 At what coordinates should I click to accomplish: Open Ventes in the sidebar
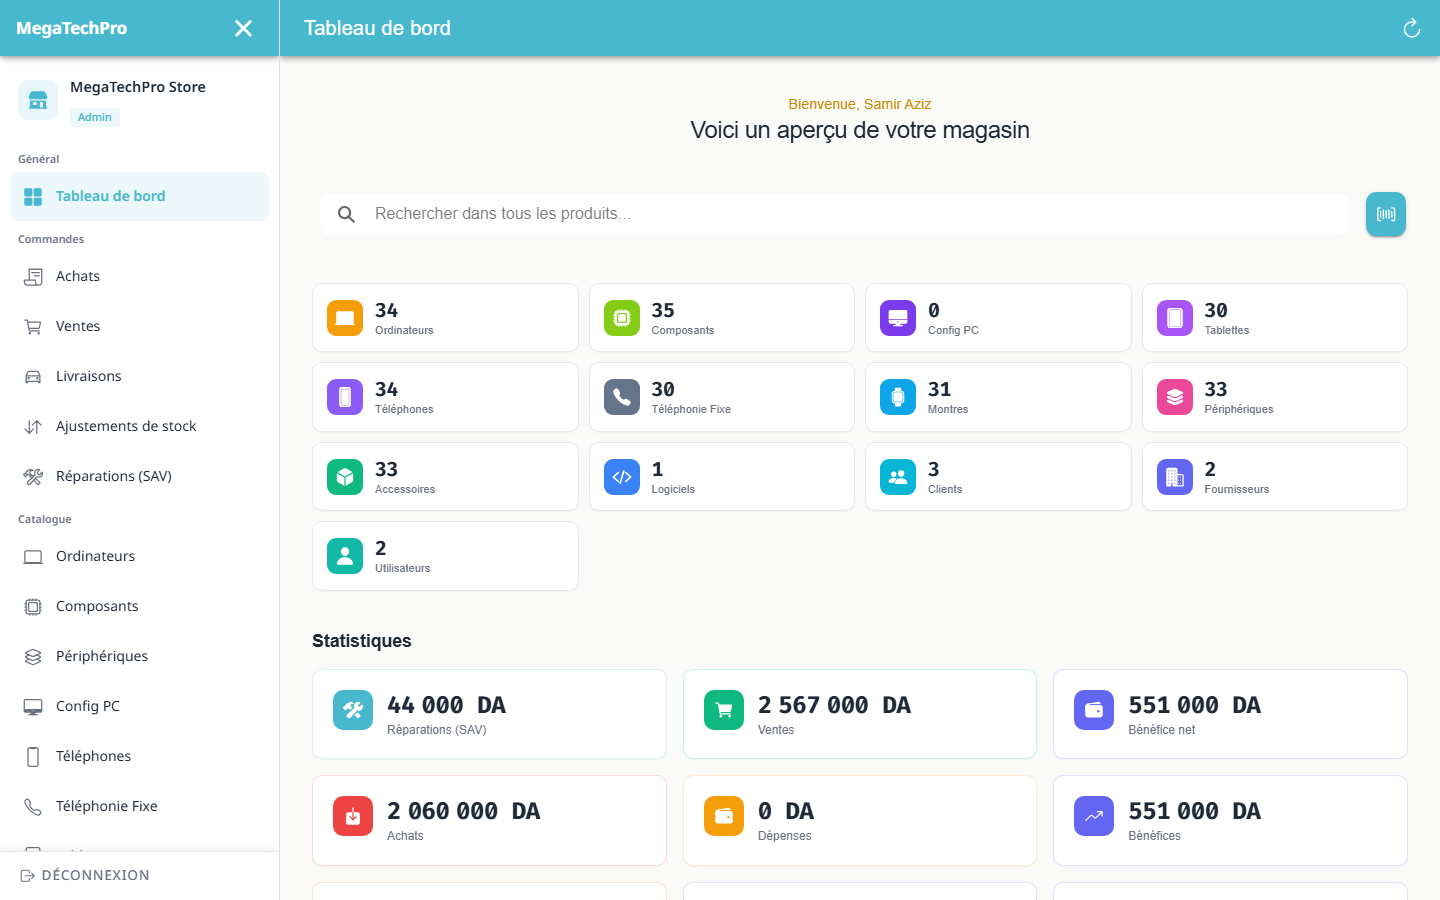click(x=139, y=326)
